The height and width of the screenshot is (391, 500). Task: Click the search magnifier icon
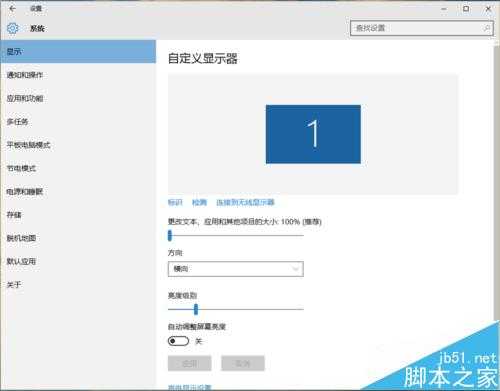click(x=486, y=28)
